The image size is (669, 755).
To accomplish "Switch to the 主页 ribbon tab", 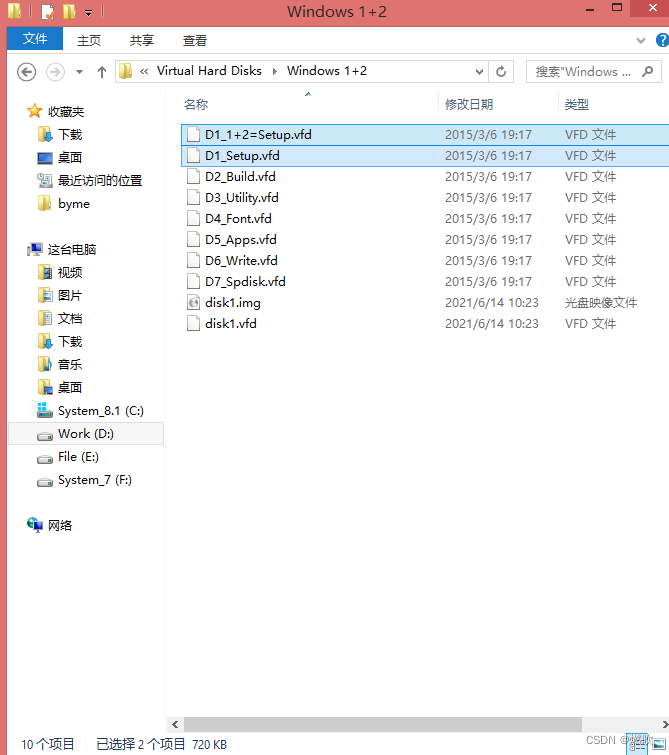I will 89,40.
